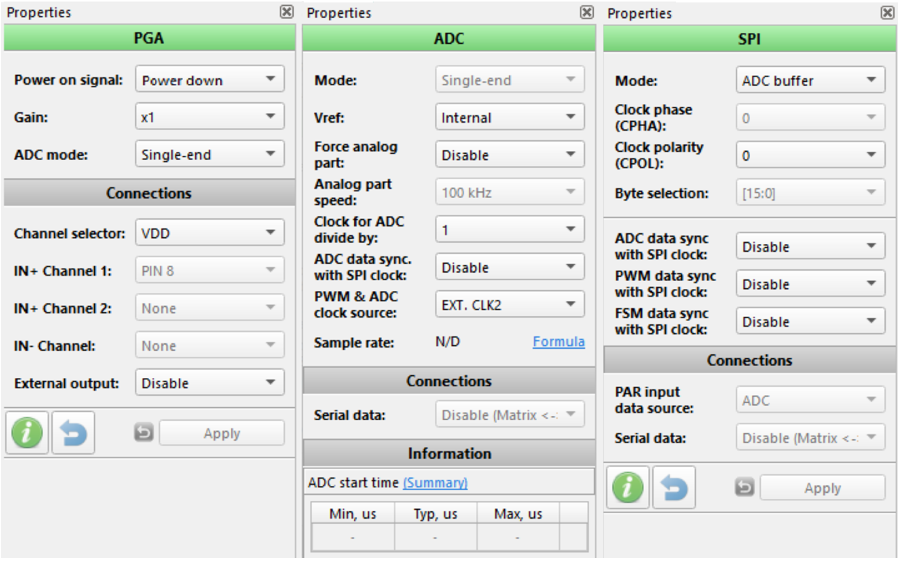Open the Clock polarity (CPOL) dropdown
Image resolution: width=900 pixels, height=561 pixels.
point(810,155)
